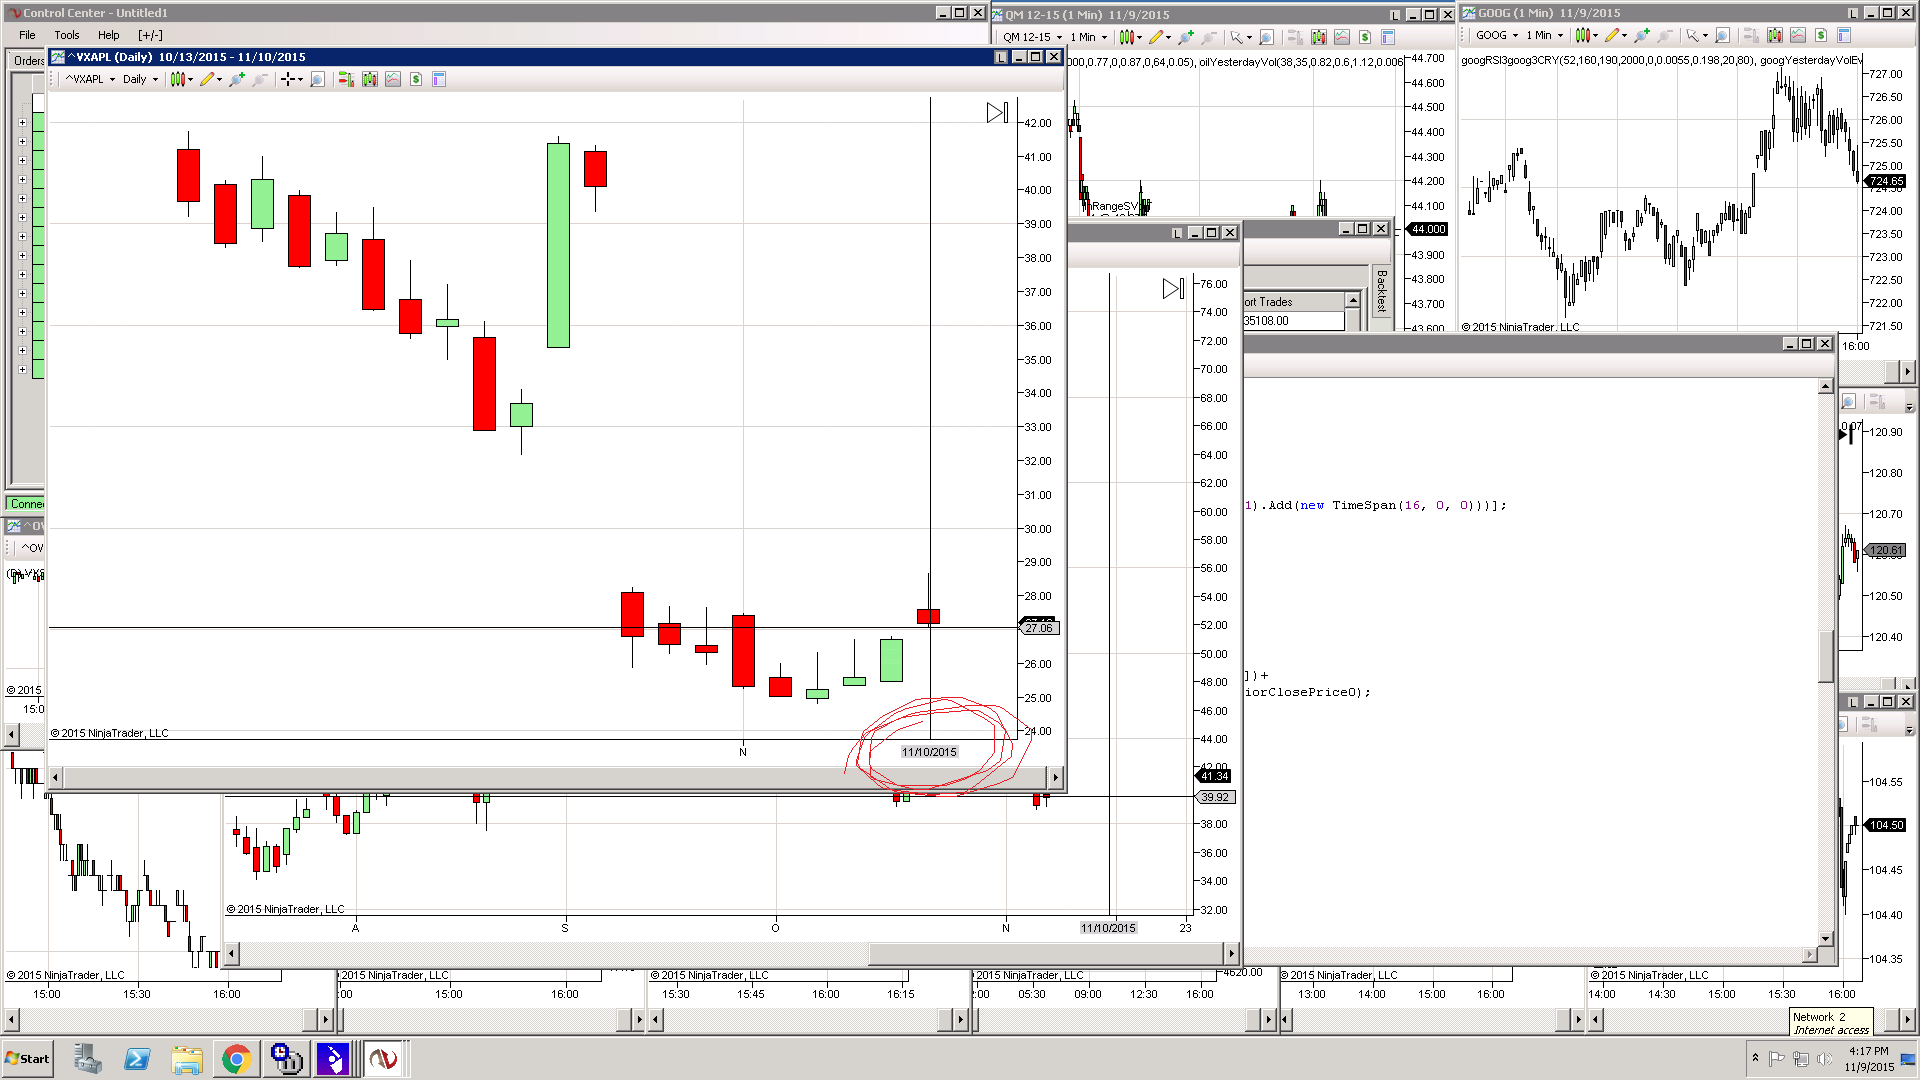Open the GOOG instrument dropdown
This screenshot has height=1080, width=1920.
tap(1497, 35)
